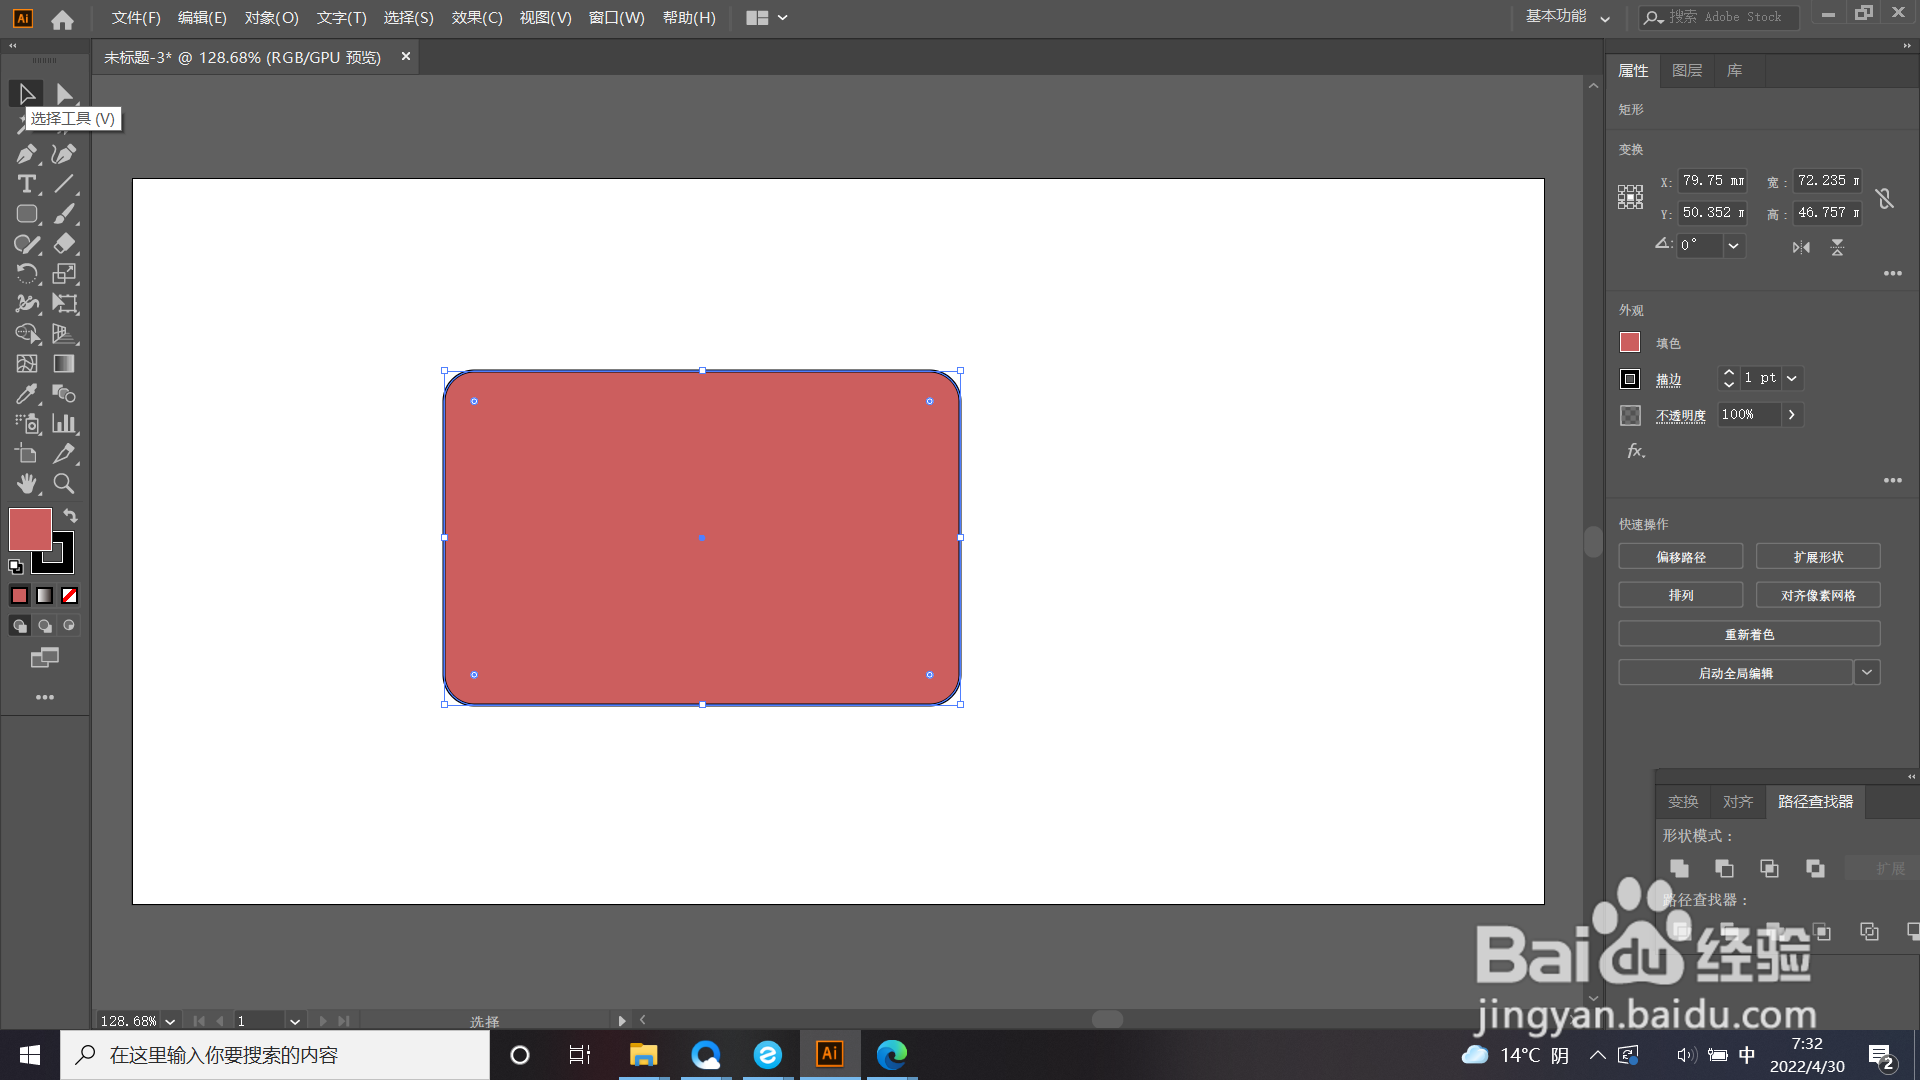Swap fill and stroke colors
Screen dimensions: 1920x1080
(x=70, y=516)
